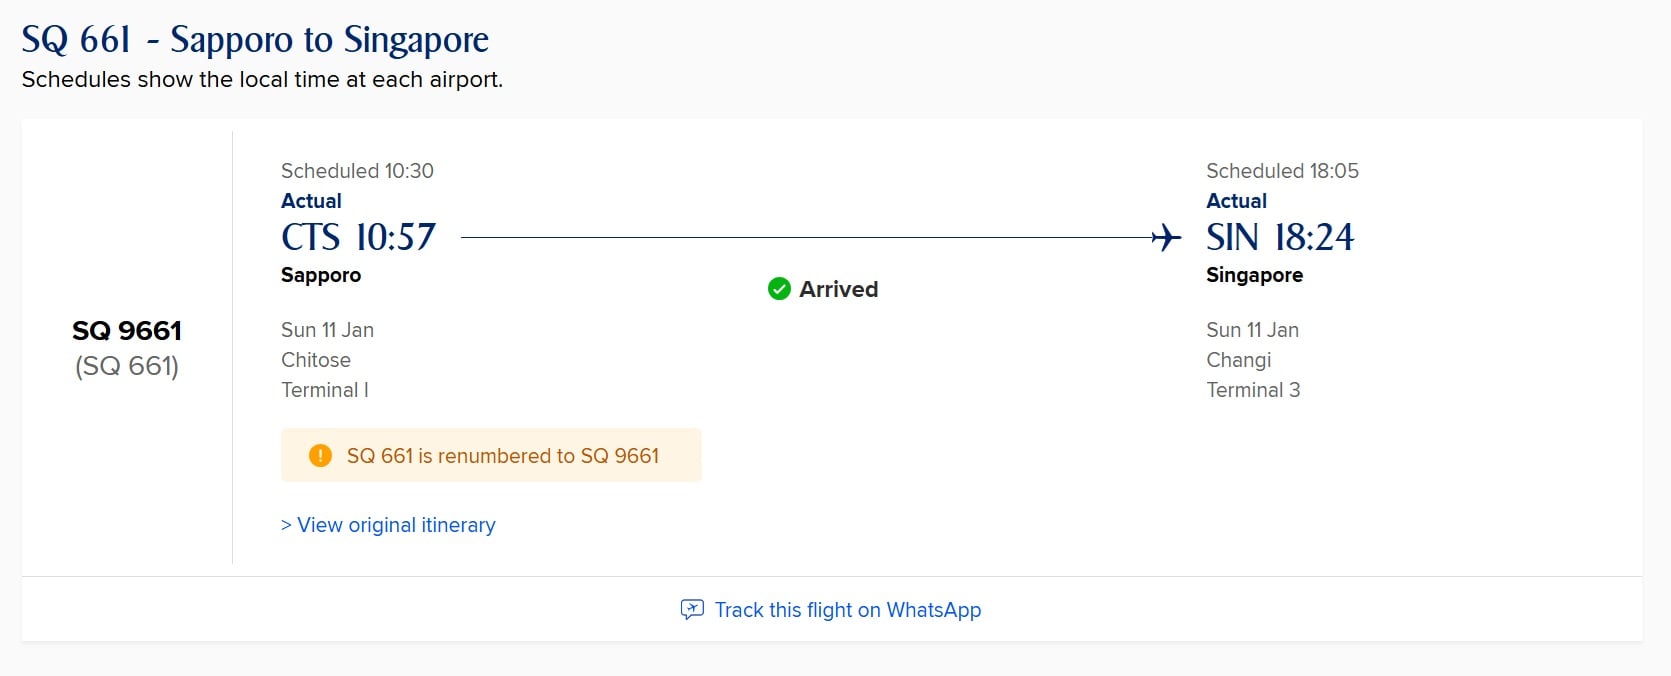The image size is (1671, 676).
Task: Click the green Arrived checkmark icon
Action: point(779,289)
